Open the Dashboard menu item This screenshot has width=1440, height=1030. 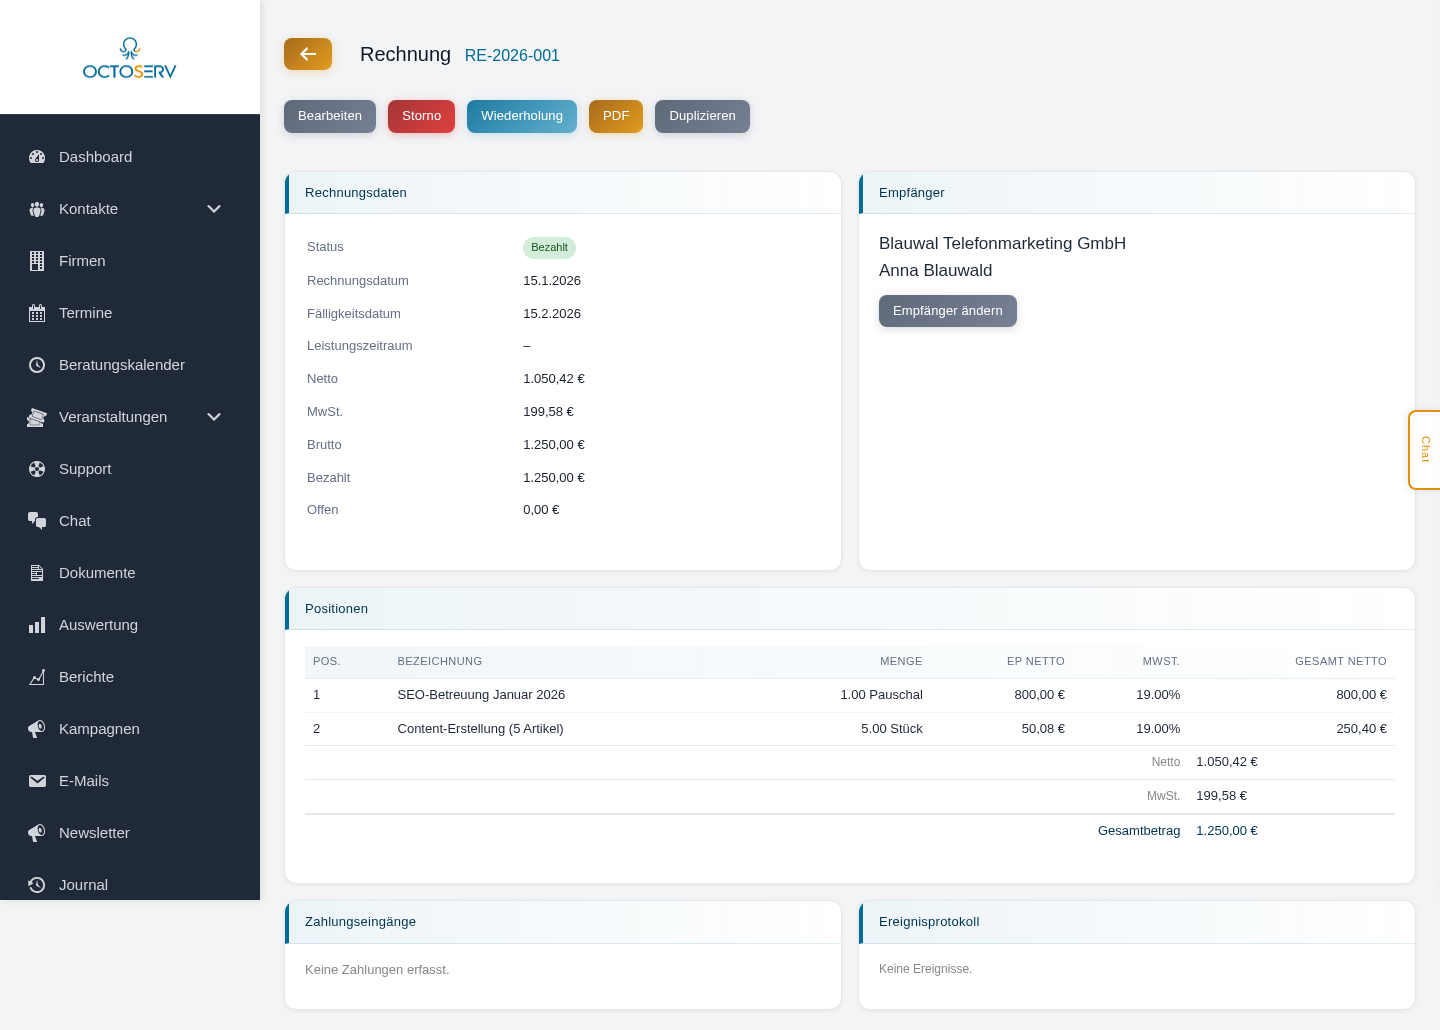[130, 157]
